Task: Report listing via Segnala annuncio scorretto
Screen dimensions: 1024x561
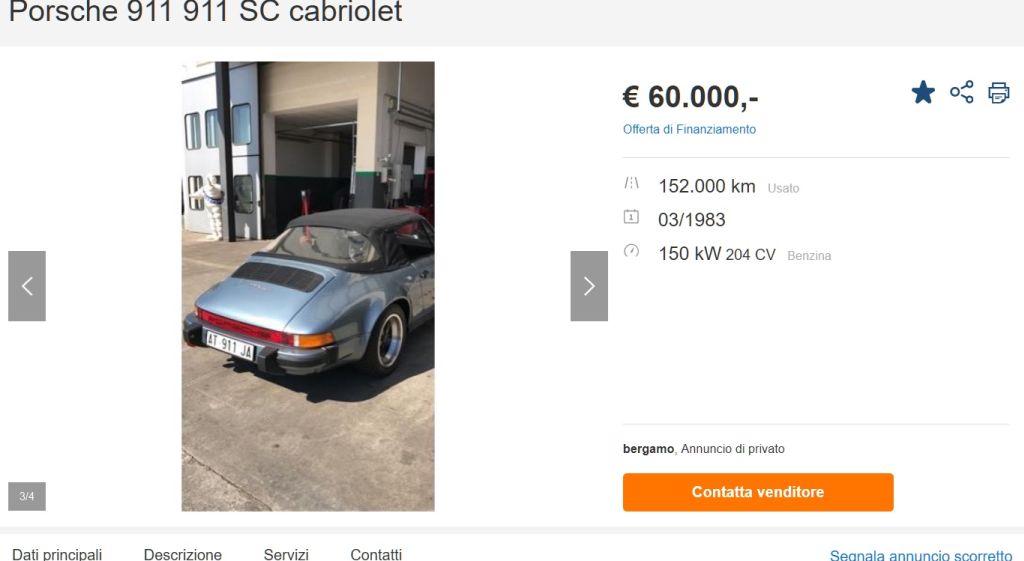Action: [921, 555]
